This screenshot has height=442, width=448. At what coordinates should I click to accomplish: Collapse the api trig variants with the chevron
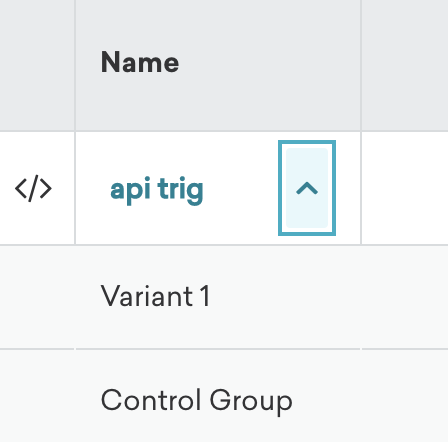click(307, 188)
